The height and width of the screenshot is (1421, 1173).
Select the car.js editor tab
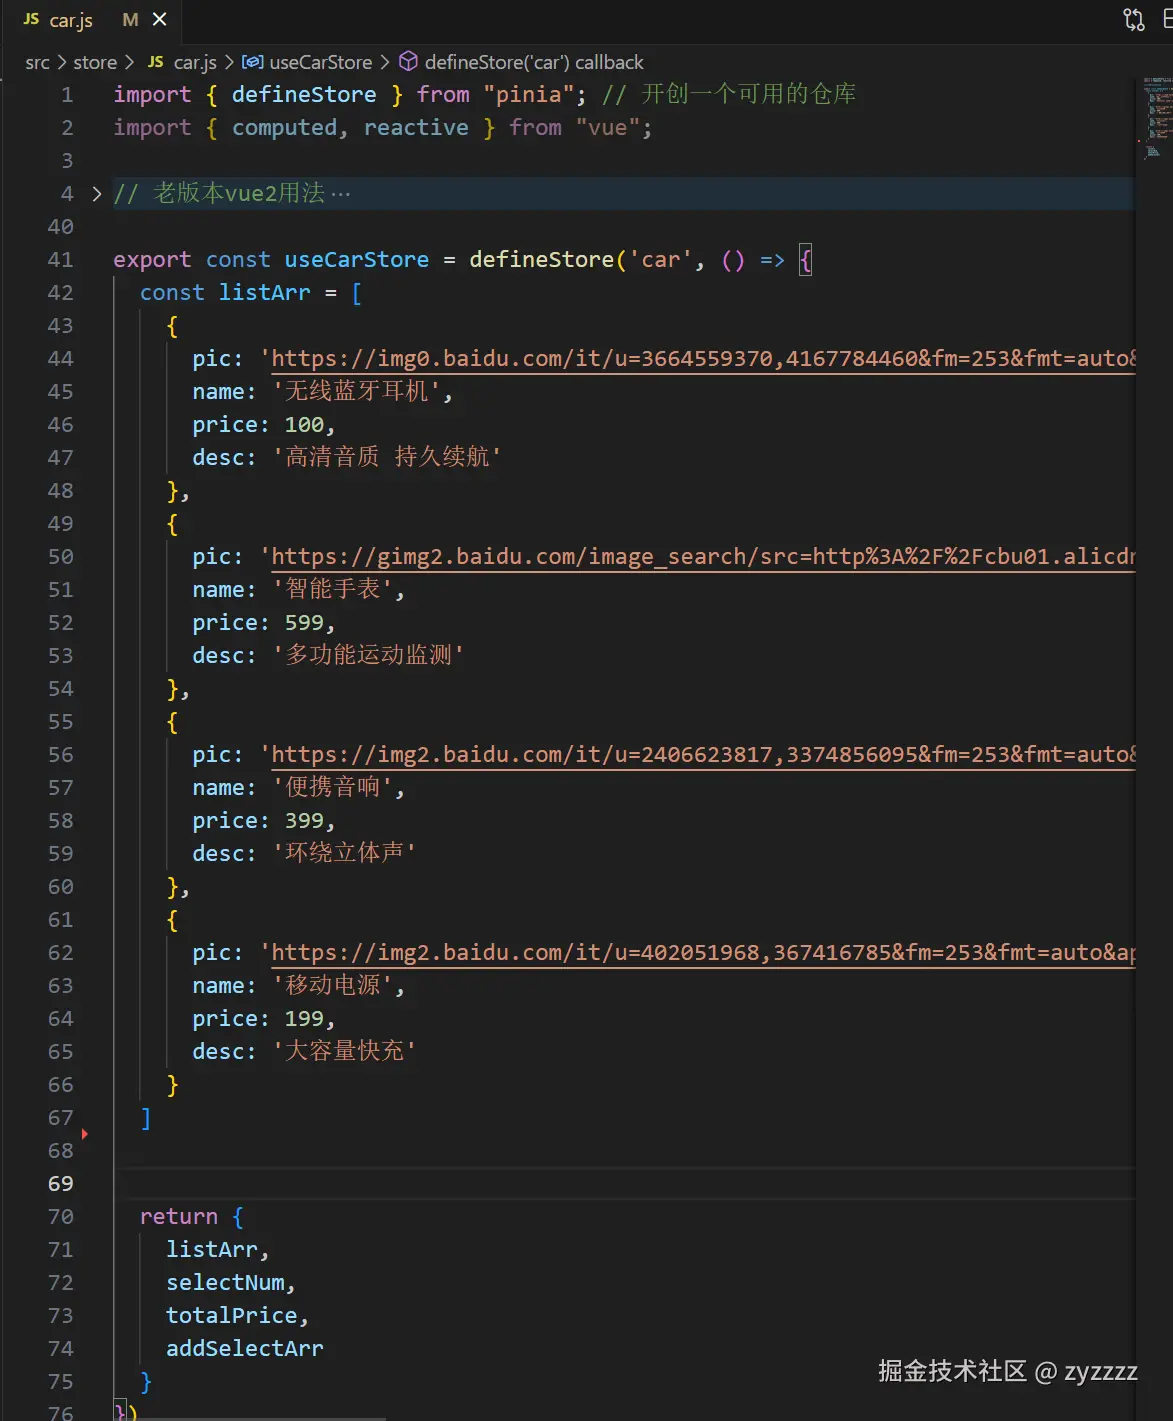pyautogui.click(x=71, y=20)
